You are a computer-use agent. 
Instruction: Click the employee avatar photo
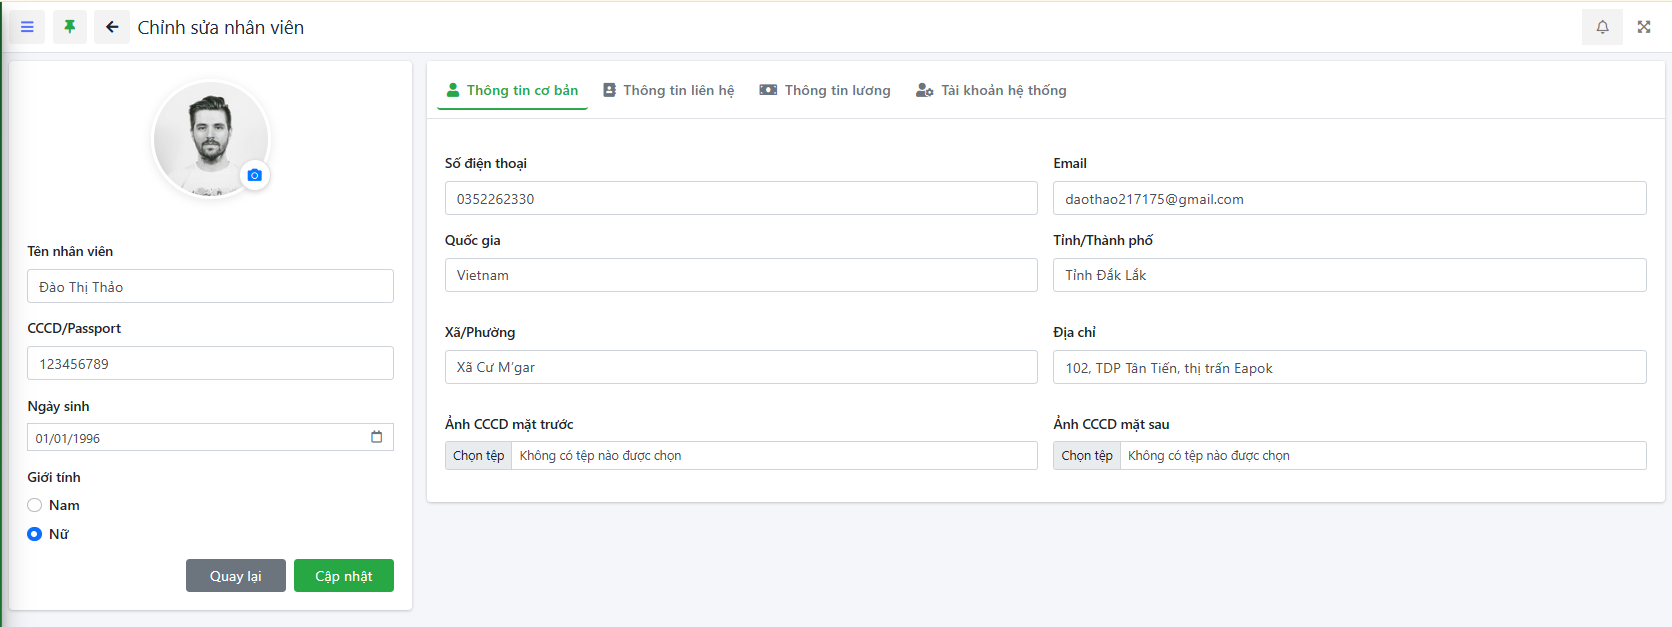pos(208,137)
